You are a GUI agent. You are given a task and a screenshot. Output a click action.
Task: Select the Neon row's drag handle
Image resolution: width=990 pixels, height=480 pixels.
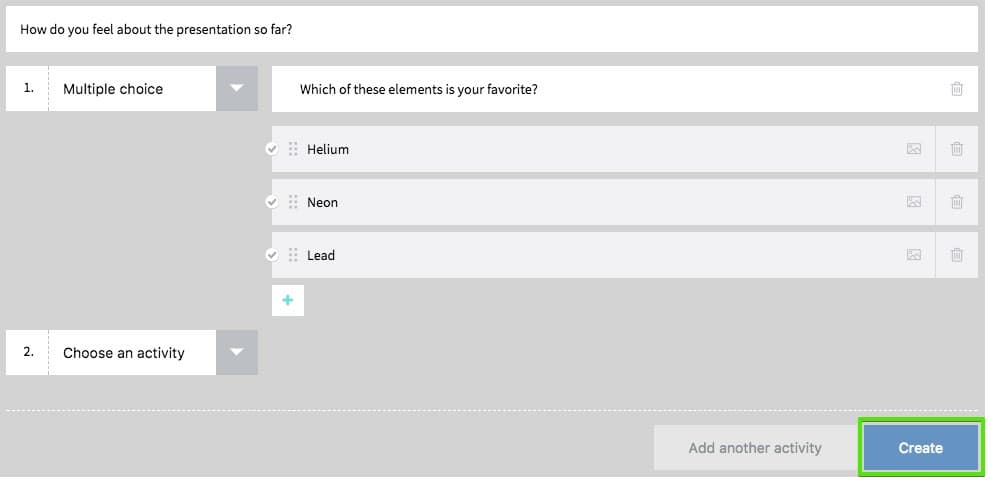293,202
